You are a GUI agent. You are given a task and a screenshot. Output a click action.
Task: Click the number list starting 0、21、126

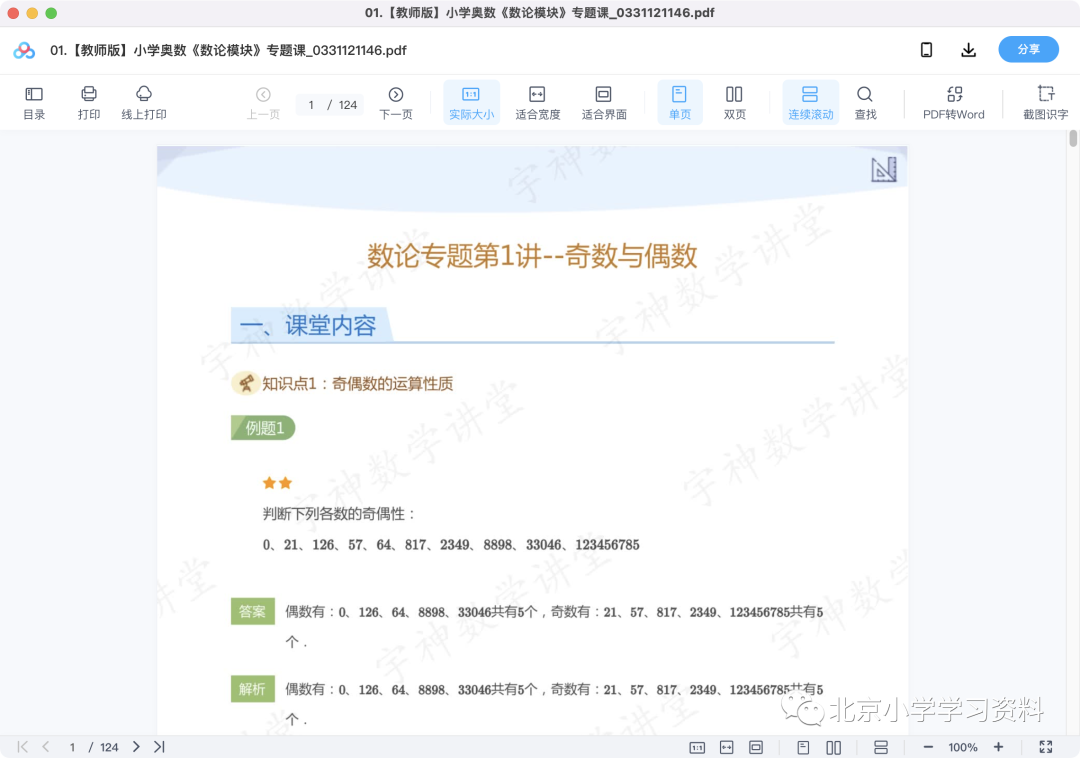451,545
